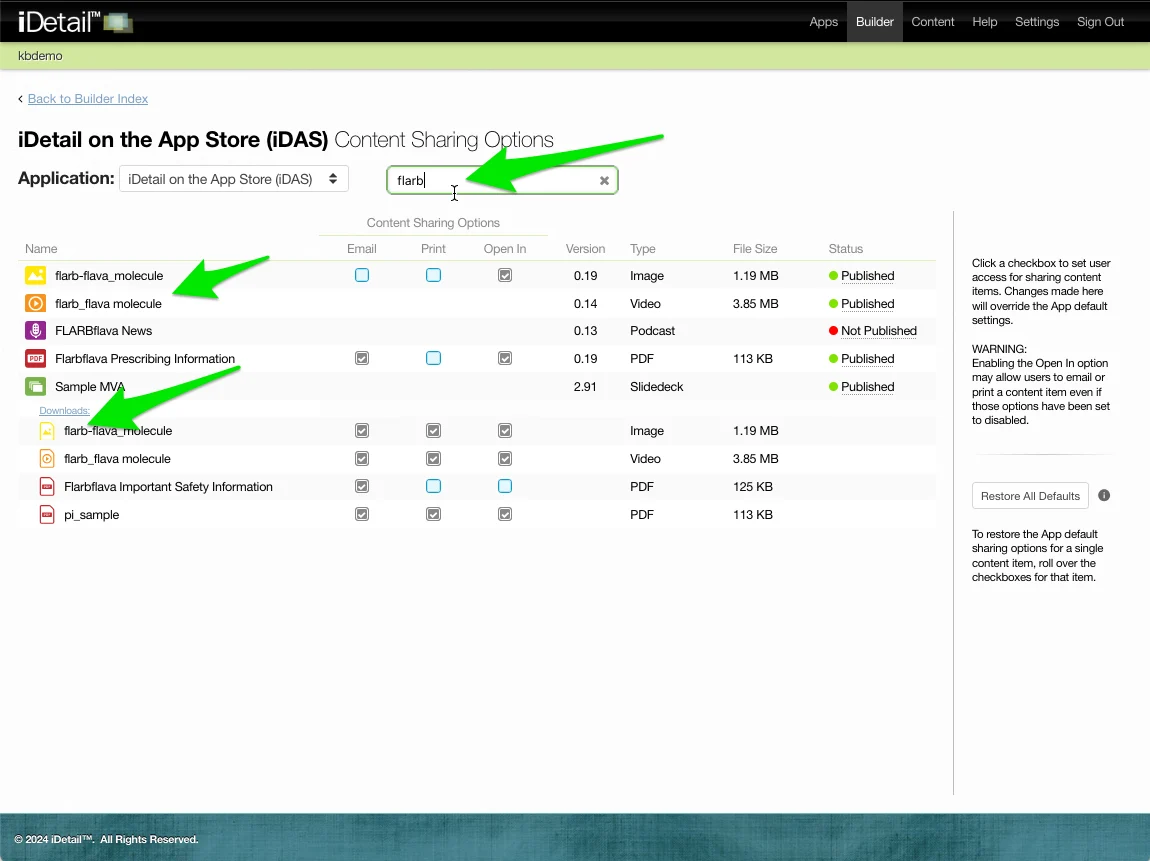The image size is (1150, 861).
Task: Click kbdemo account label
Action: (40, 56)
